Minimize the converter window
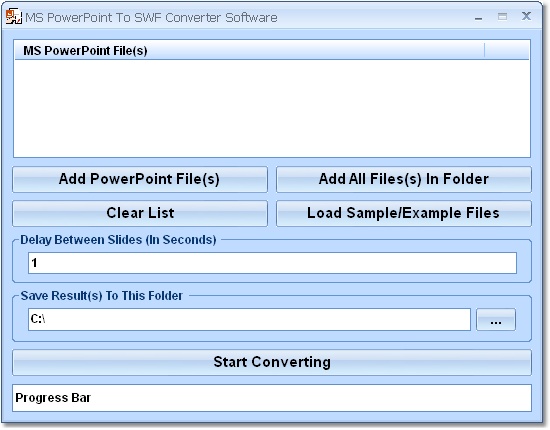The height and width of the screenshot is (430, 550). tap(478, 17)
